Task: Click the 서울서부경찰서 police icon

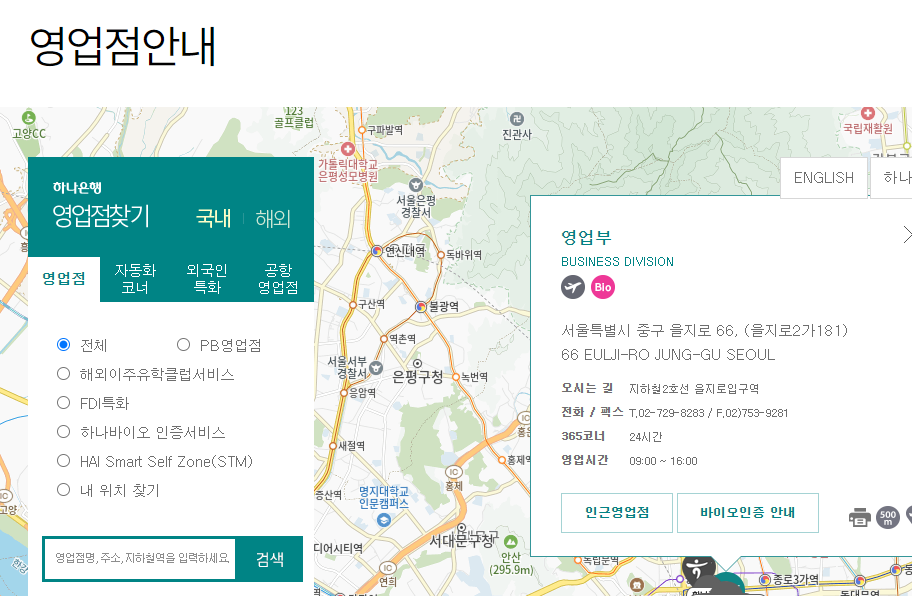Action: [x=376, y=367]
